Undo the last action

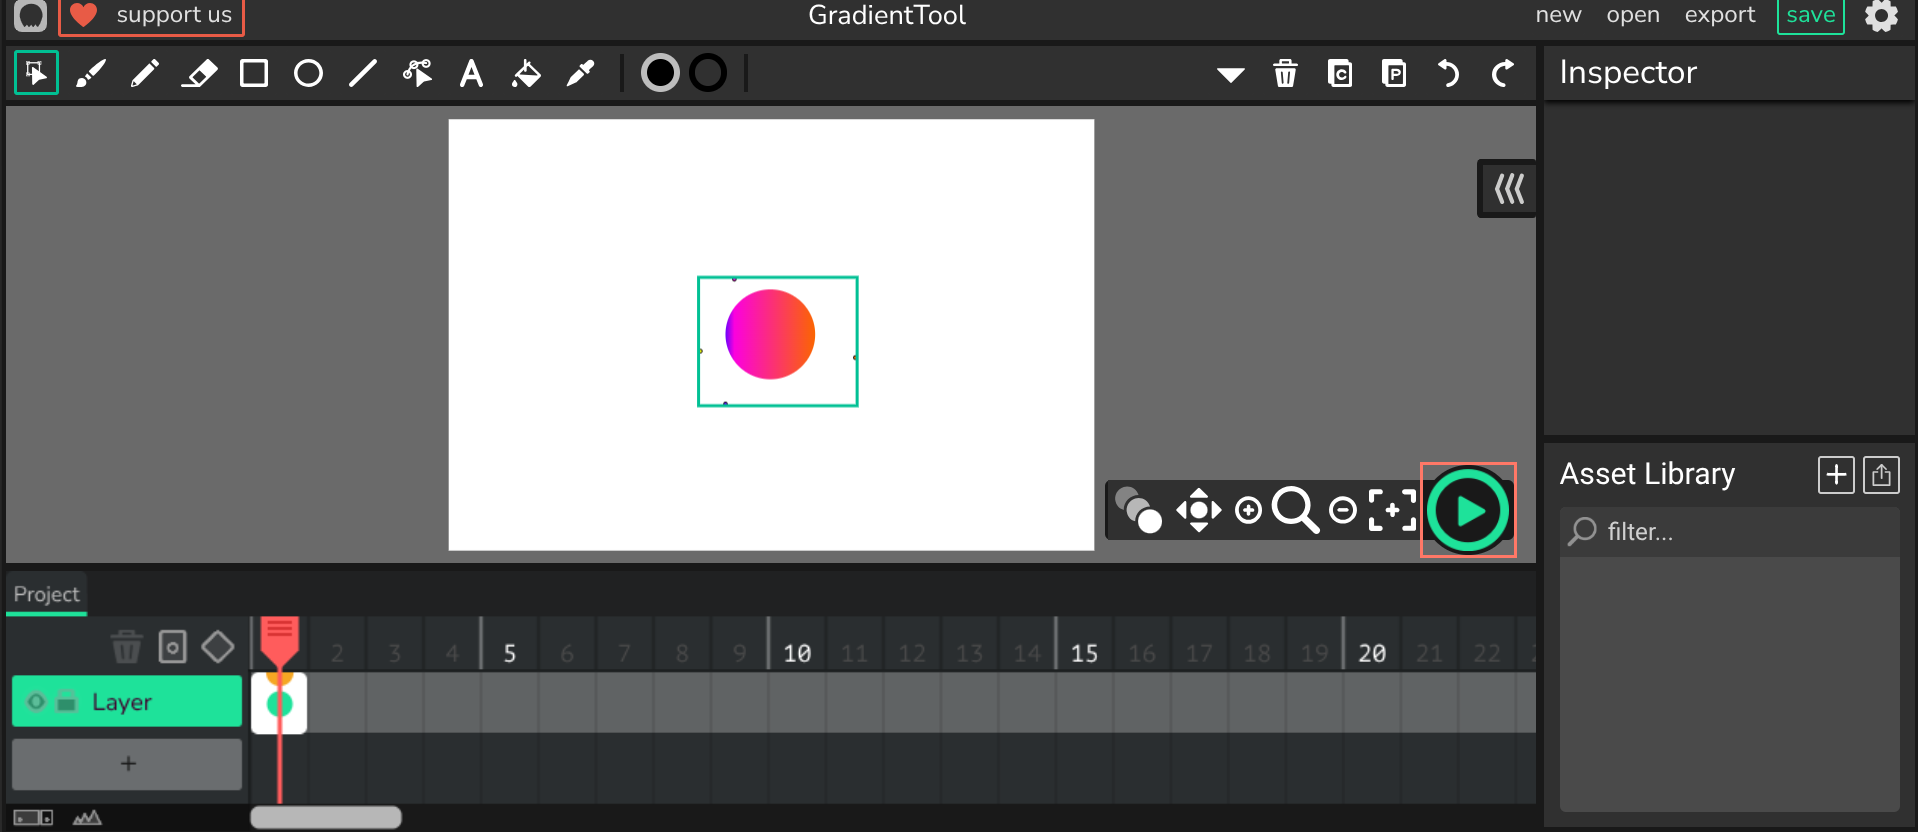pos(1448,73)
